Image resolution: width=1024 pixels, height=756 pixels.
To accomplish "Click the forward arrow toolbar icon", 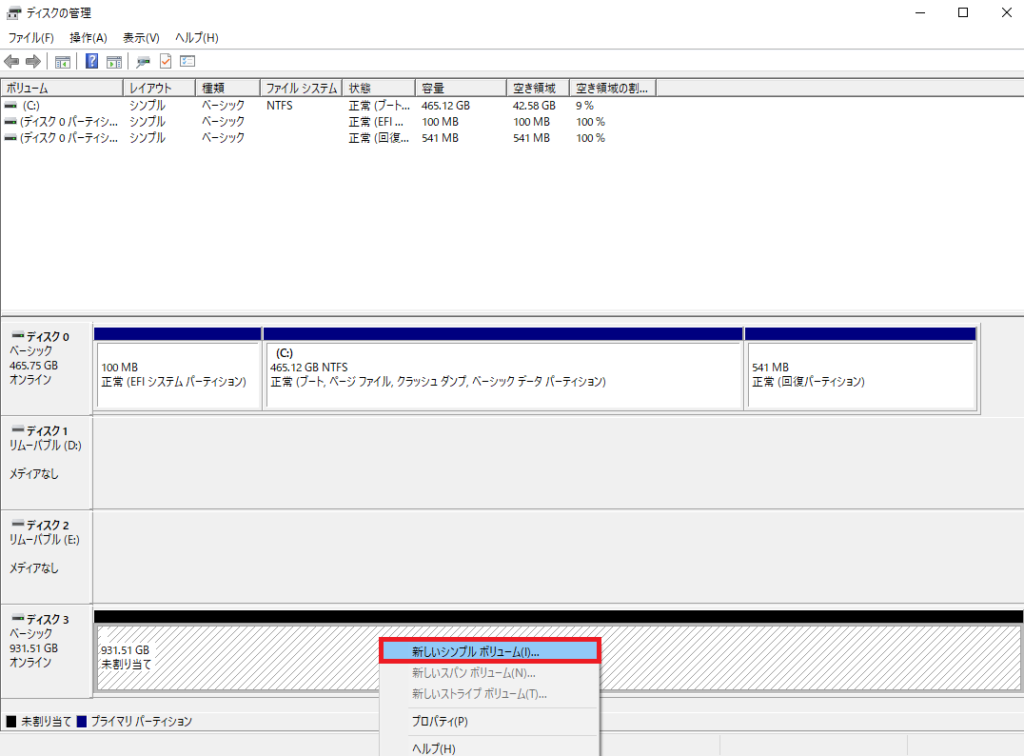I will [33, 62].
